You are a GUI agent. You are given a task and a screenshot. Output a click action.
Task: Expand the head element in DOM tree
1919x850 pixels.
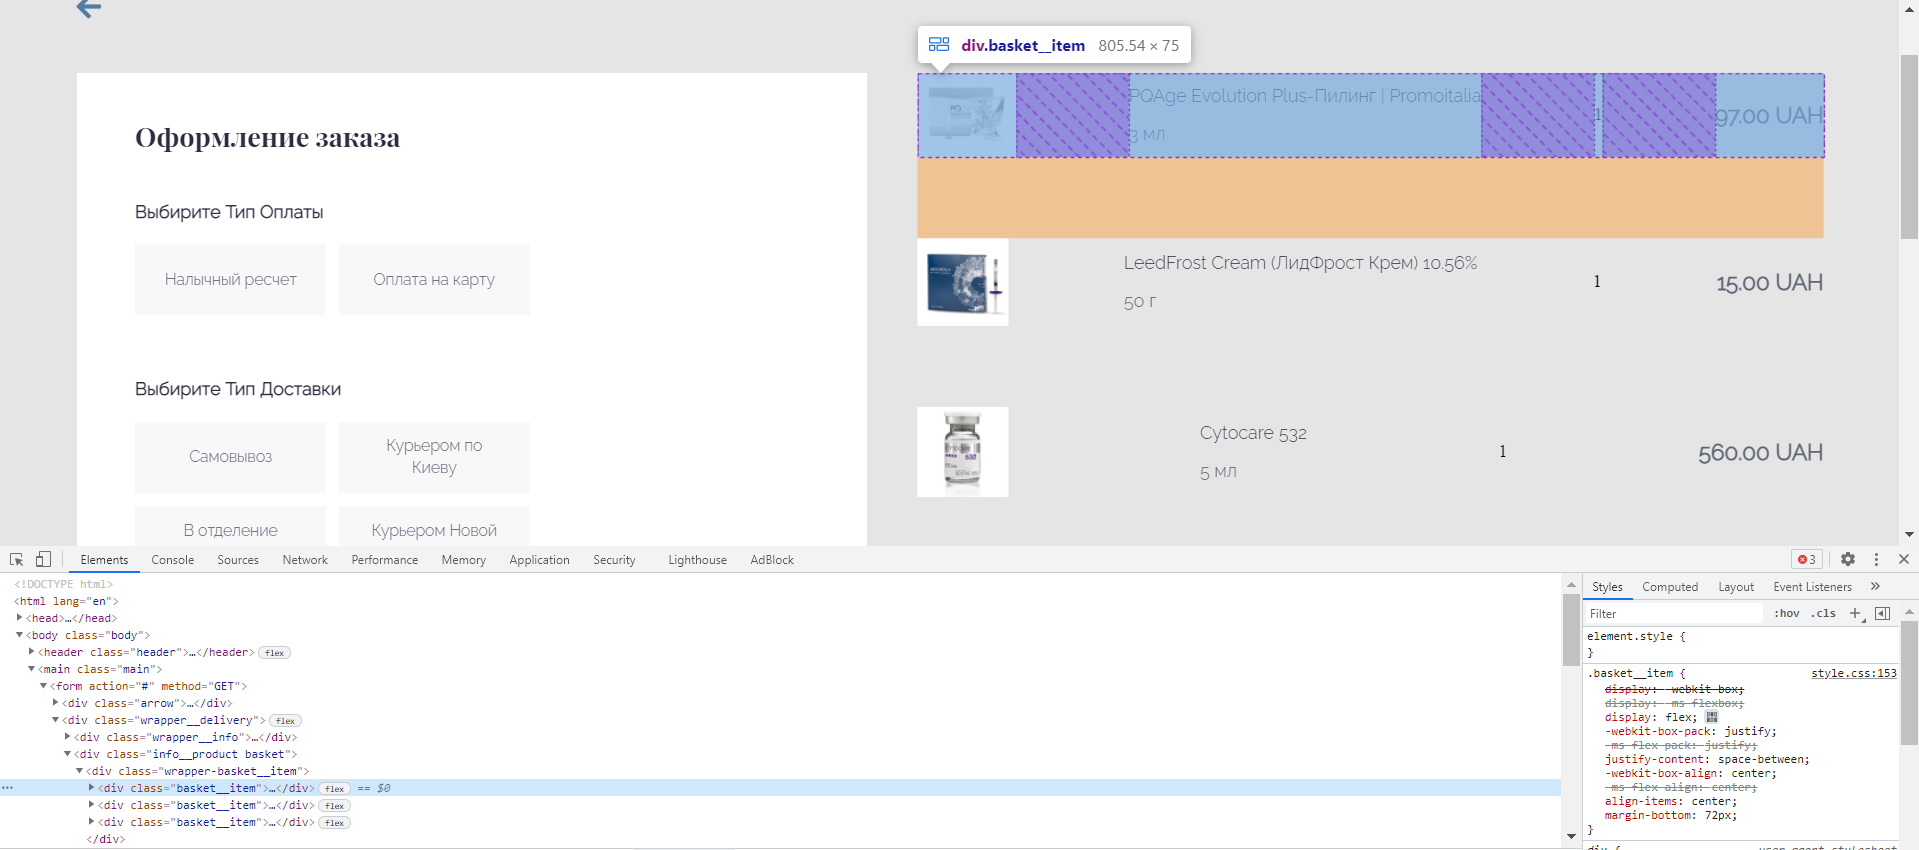[19, 618]
